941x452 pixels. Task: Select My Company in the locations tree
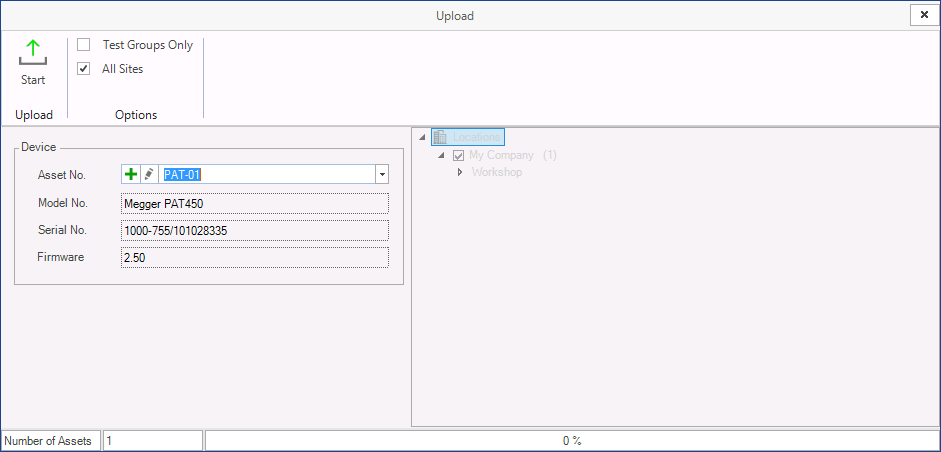point(501,155)
